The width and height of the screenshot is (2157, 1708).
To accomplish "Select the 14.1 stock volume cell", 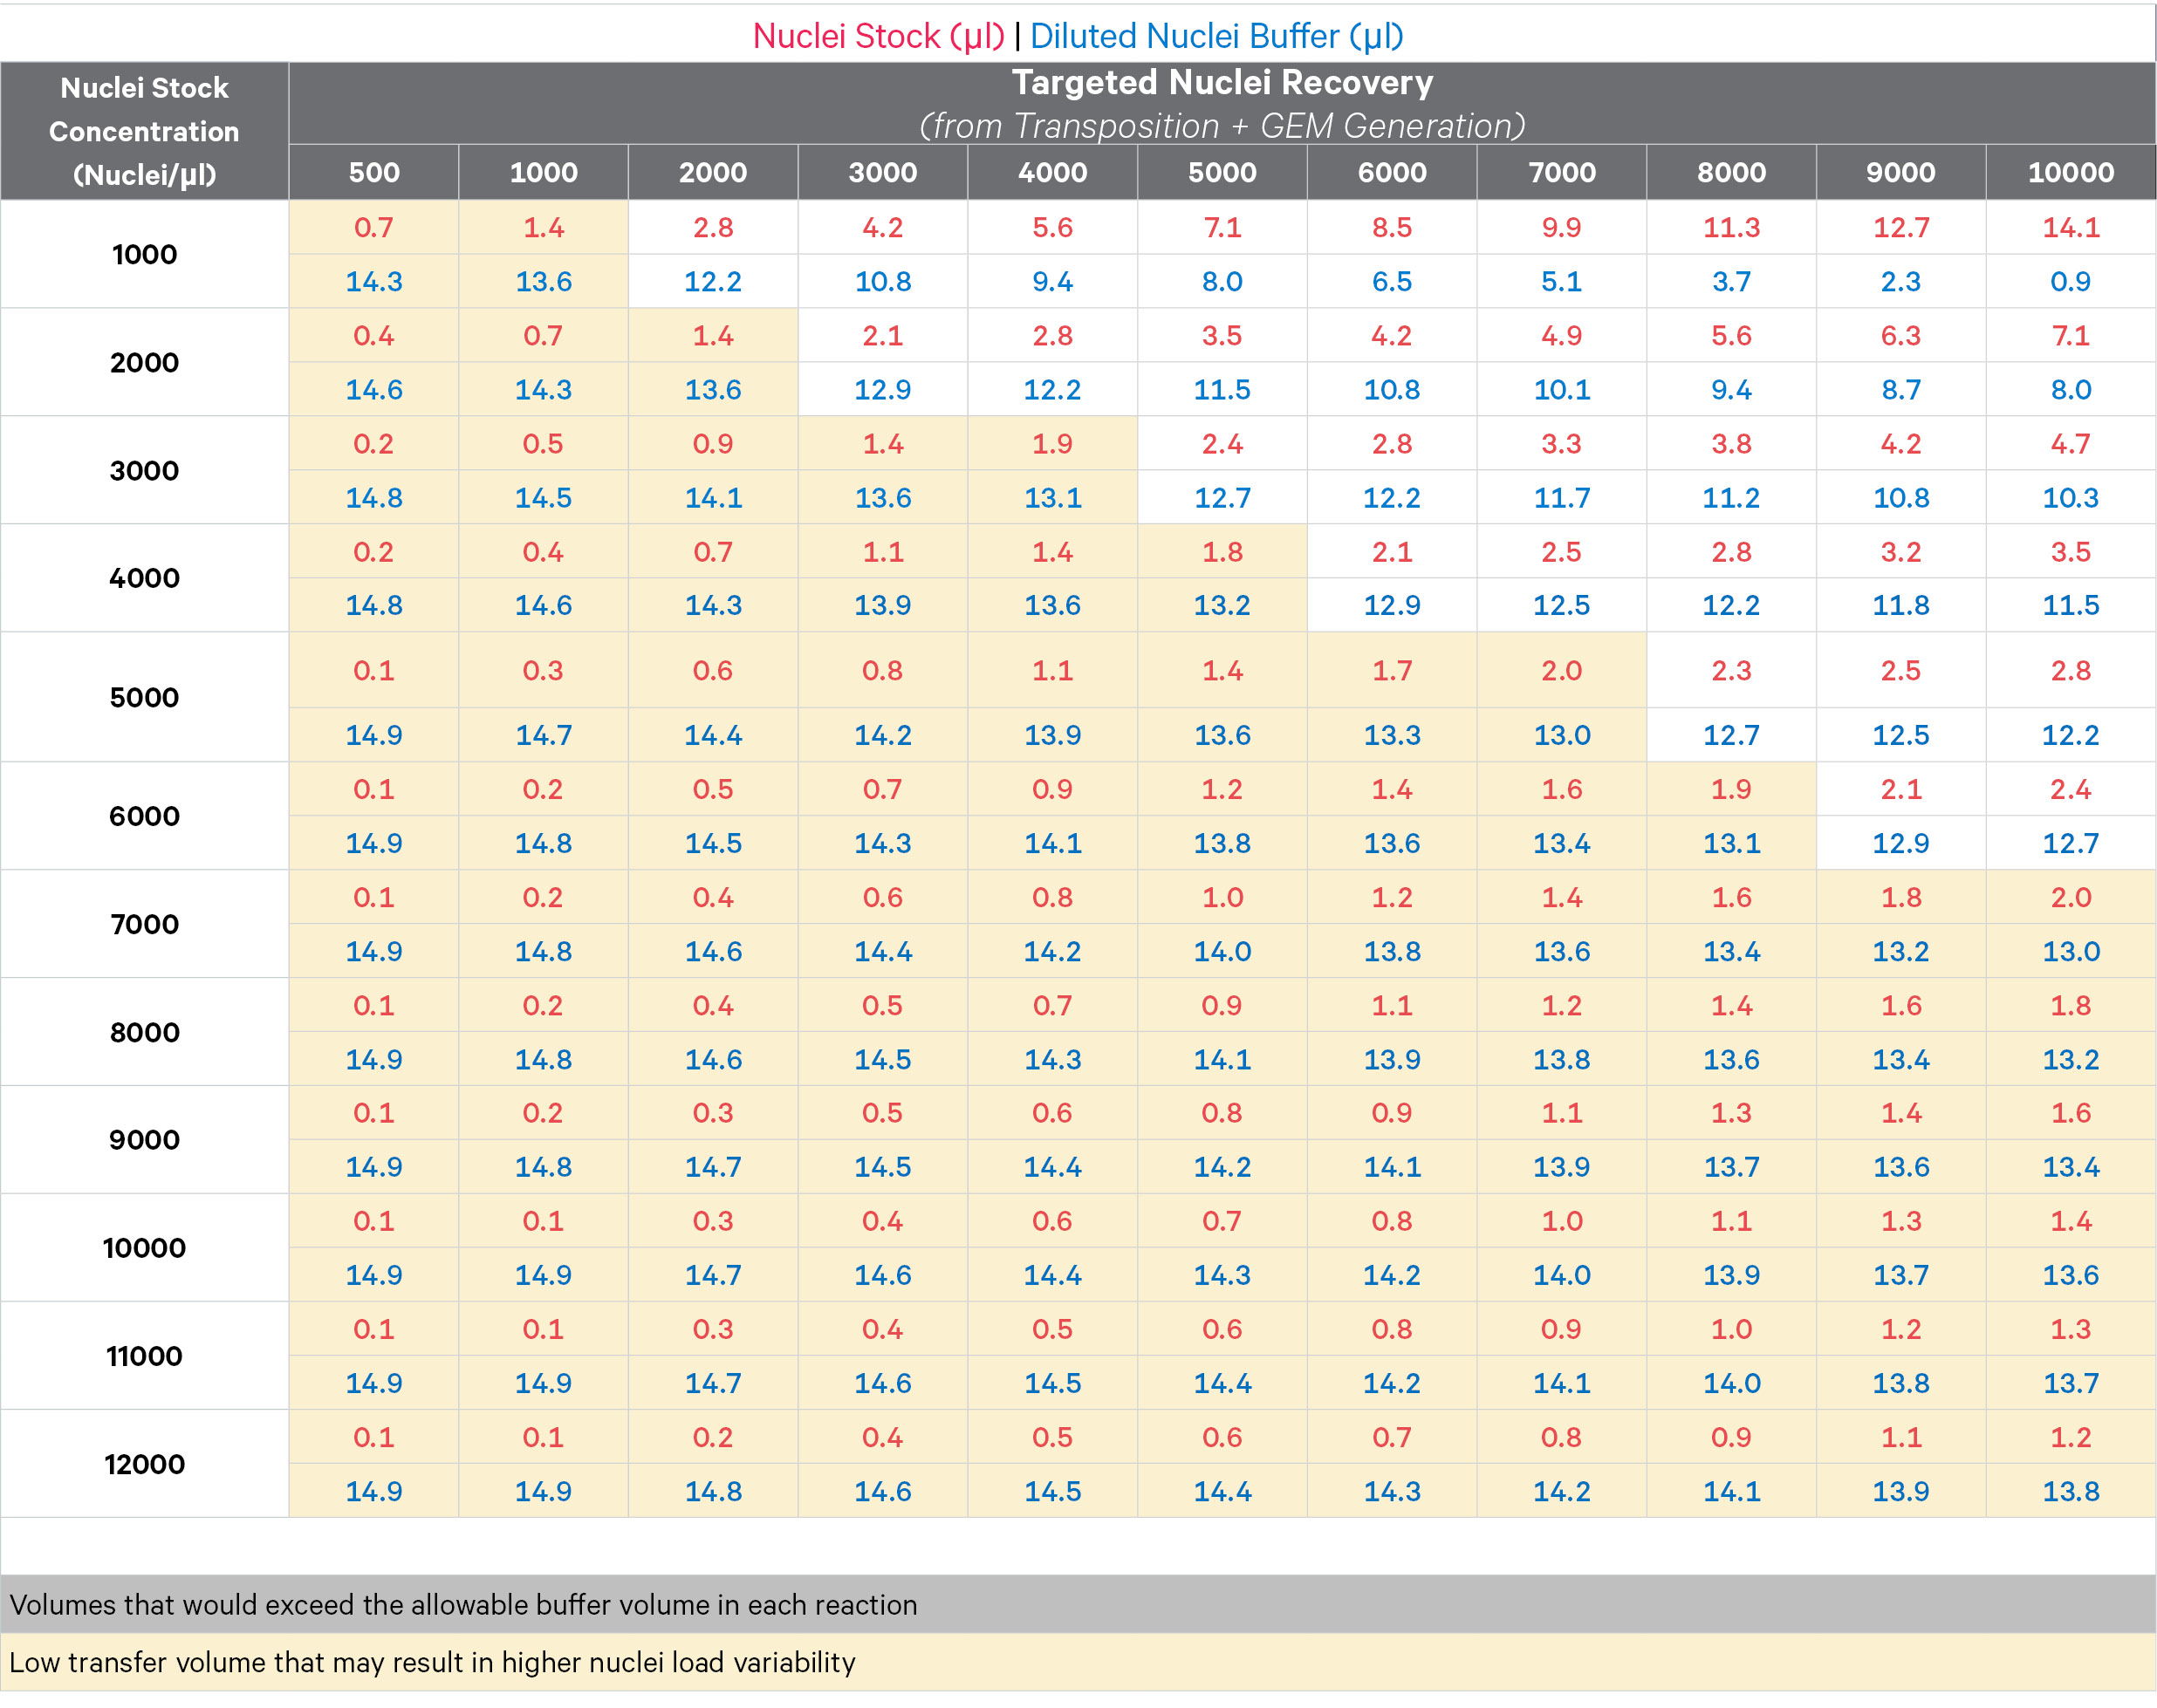I will pos(2069,227).
